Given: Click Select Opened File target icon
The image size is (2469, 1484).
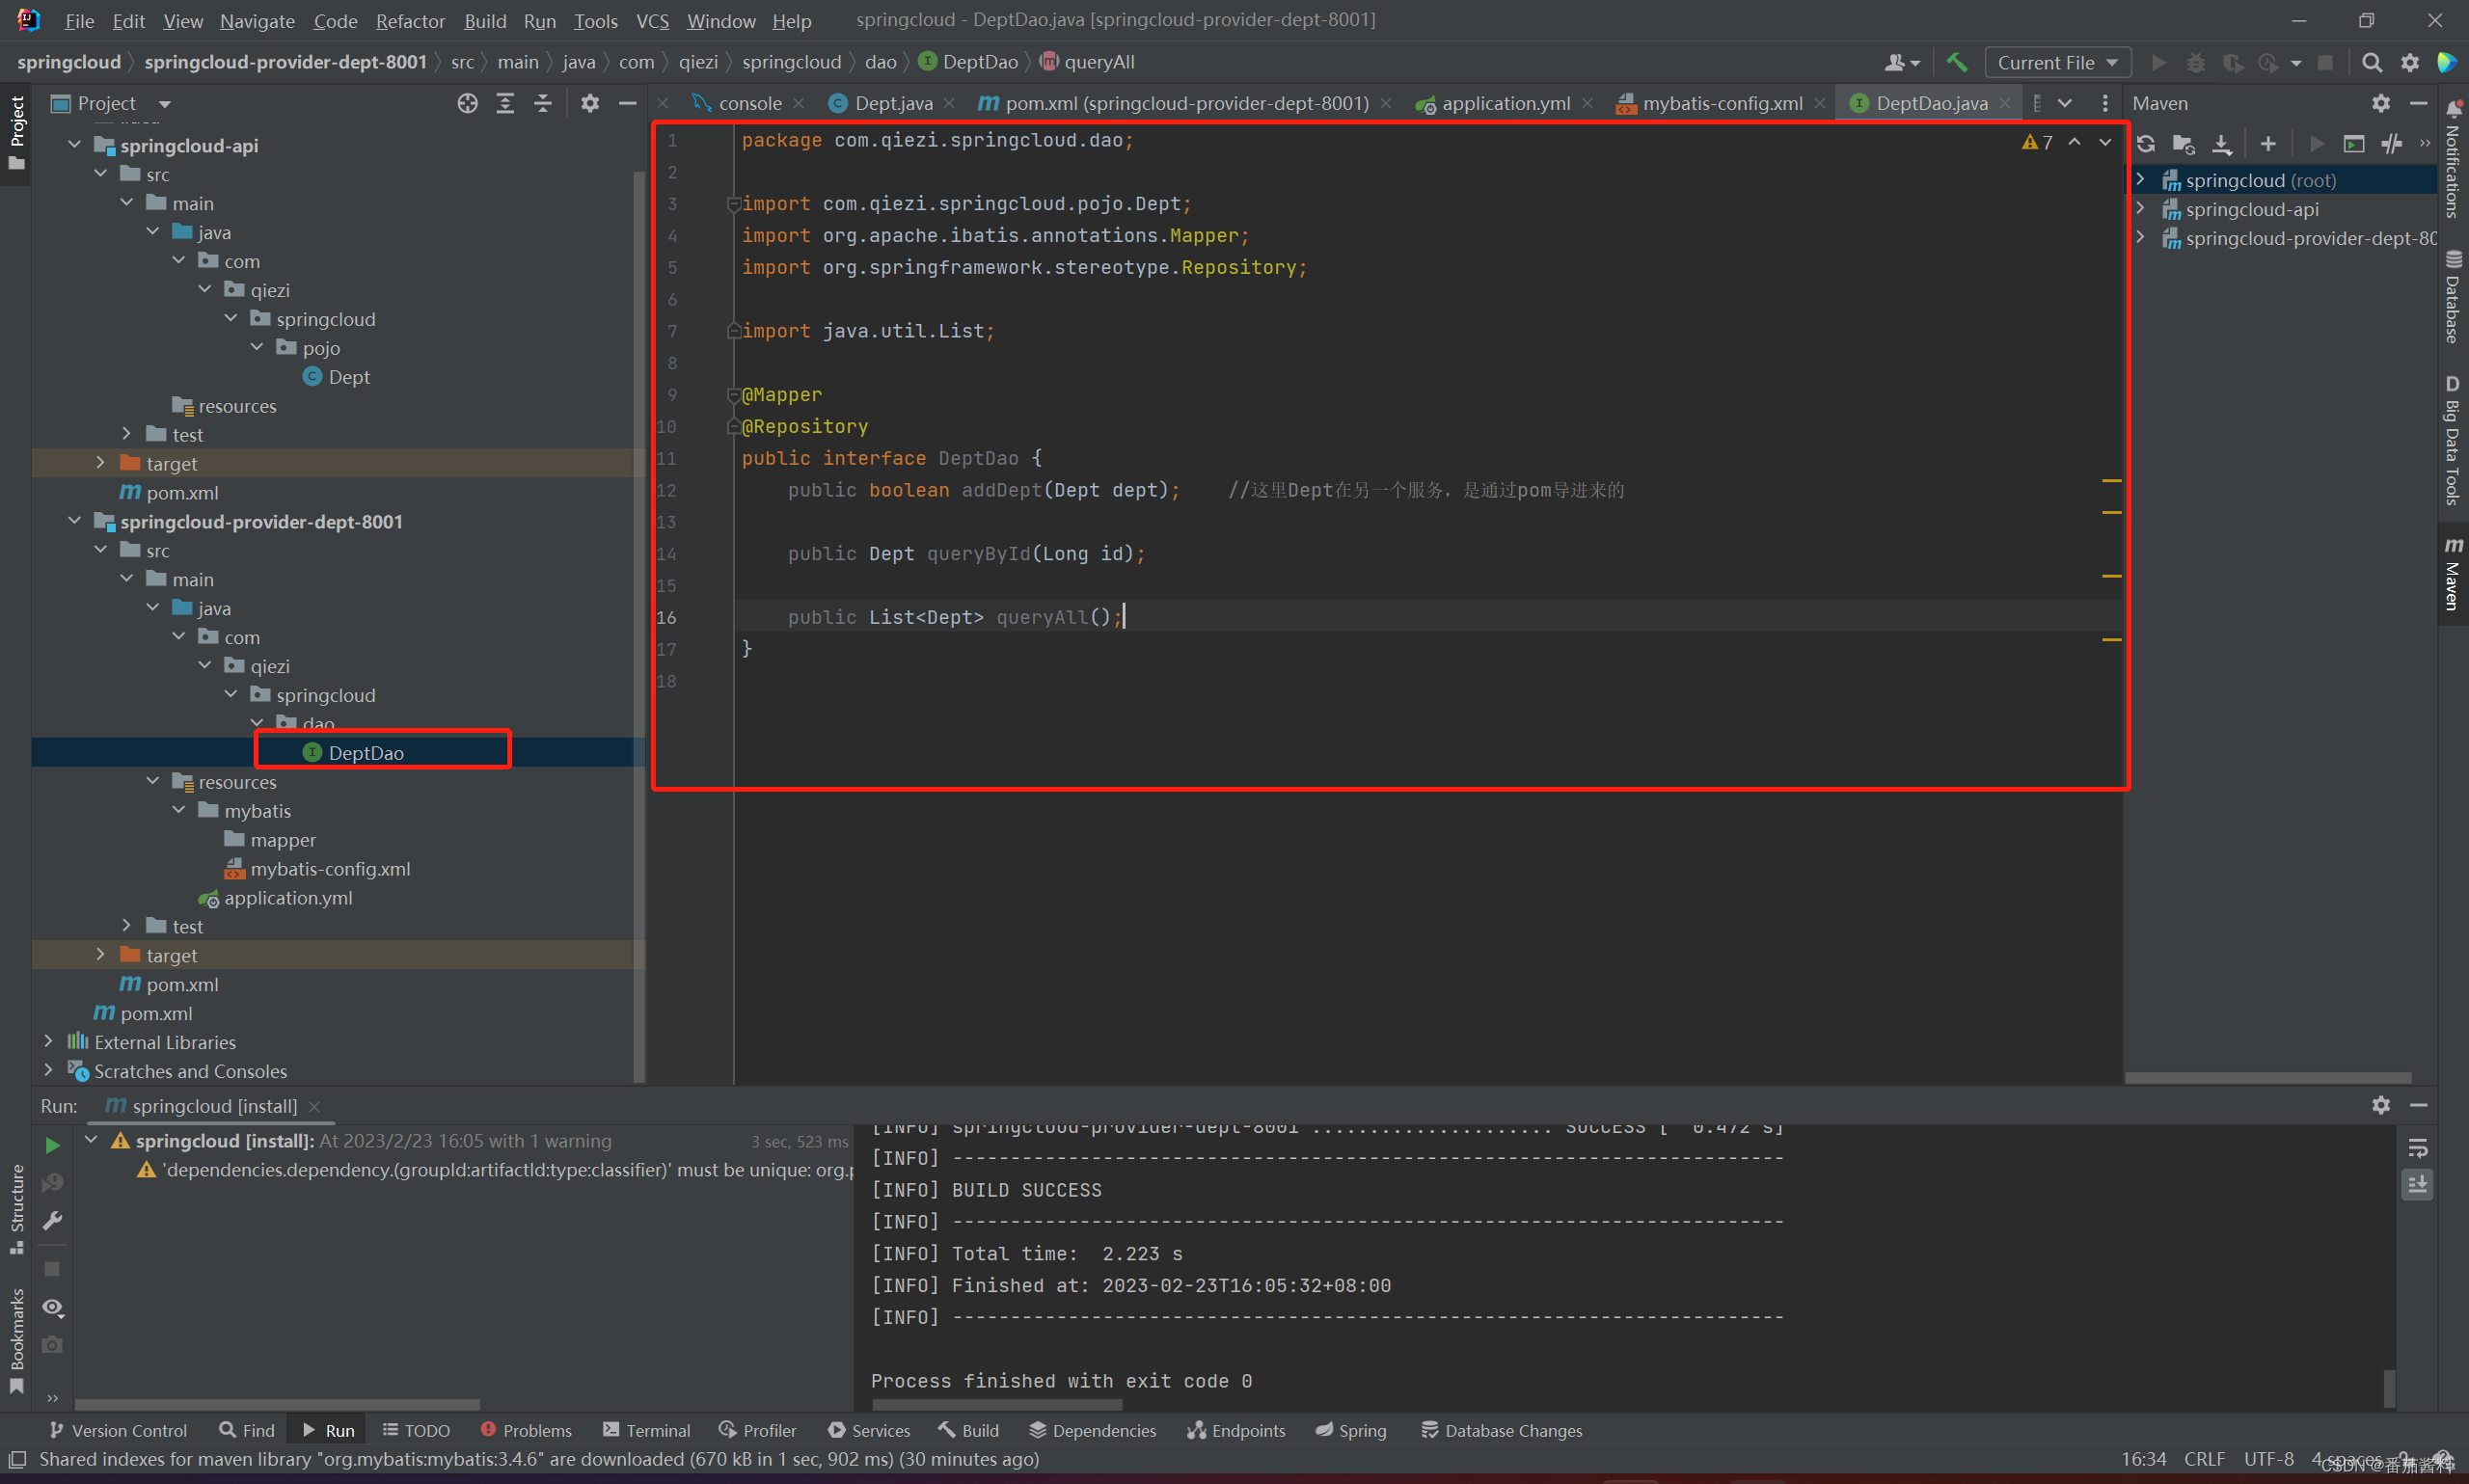Looking at the screenshot, I should click(467, 103).
